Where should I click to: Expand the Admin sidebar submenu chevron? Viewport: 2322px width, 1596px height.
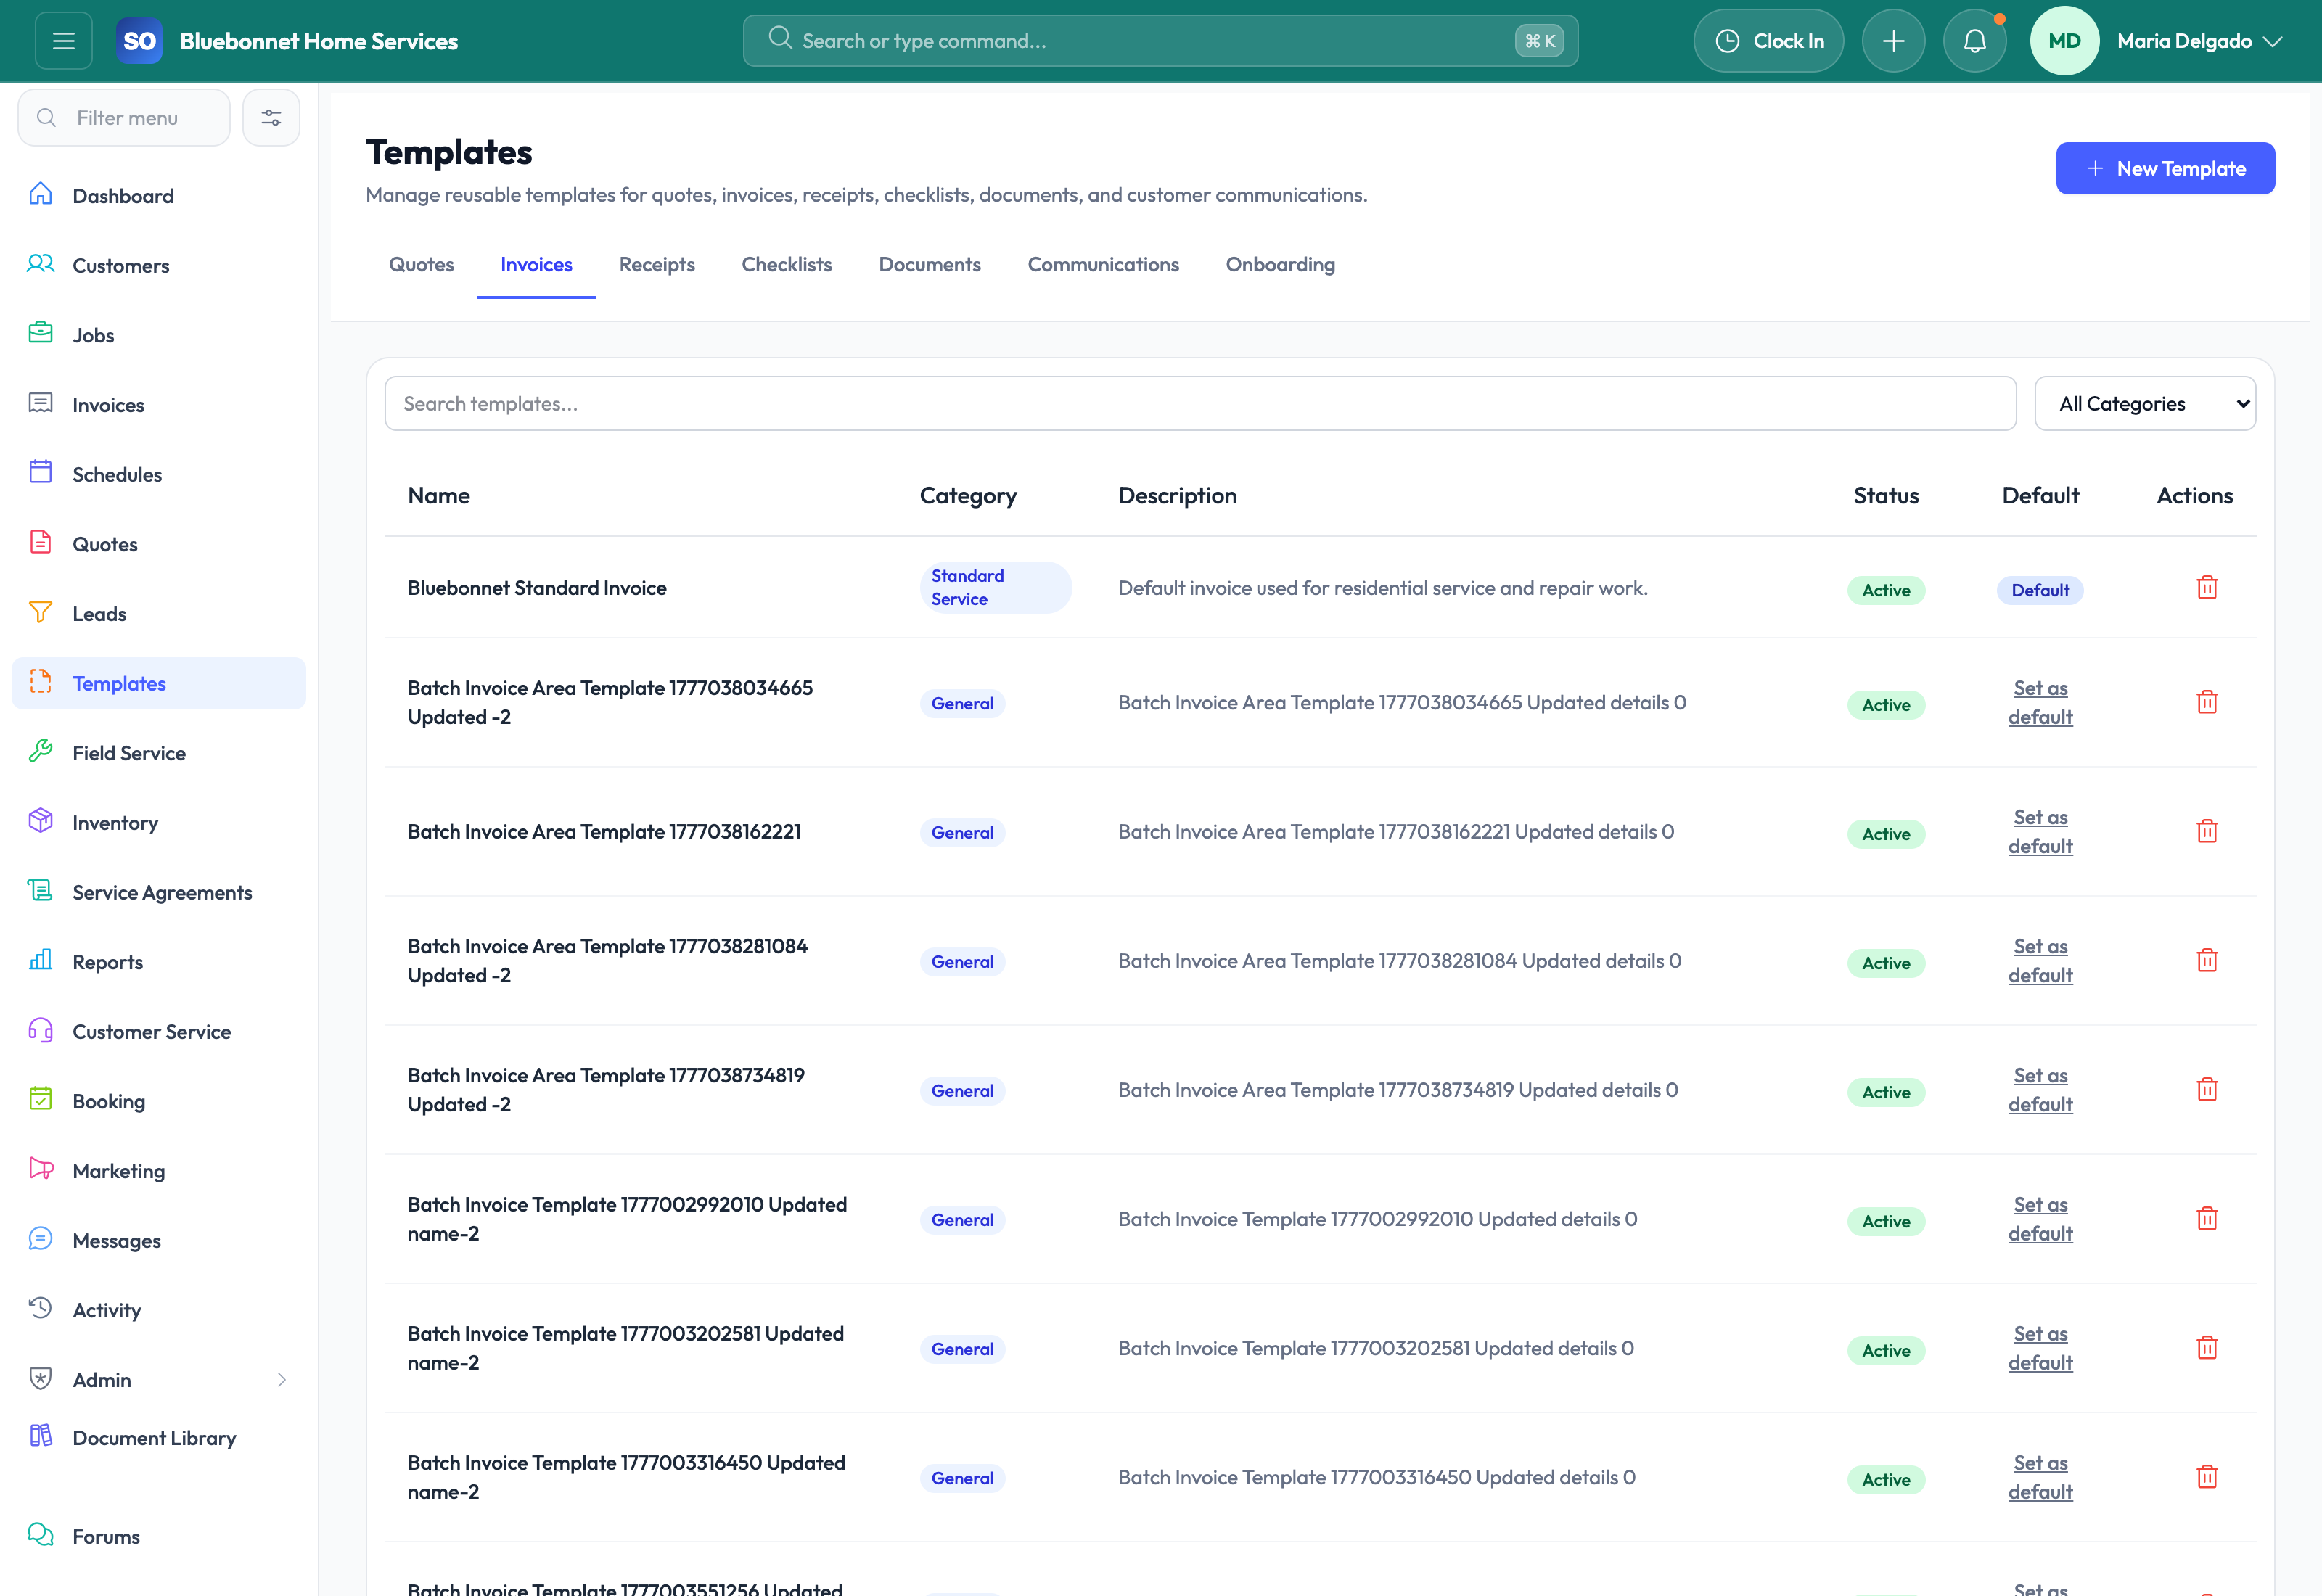pyautogui.click(x=282, y=1380)
